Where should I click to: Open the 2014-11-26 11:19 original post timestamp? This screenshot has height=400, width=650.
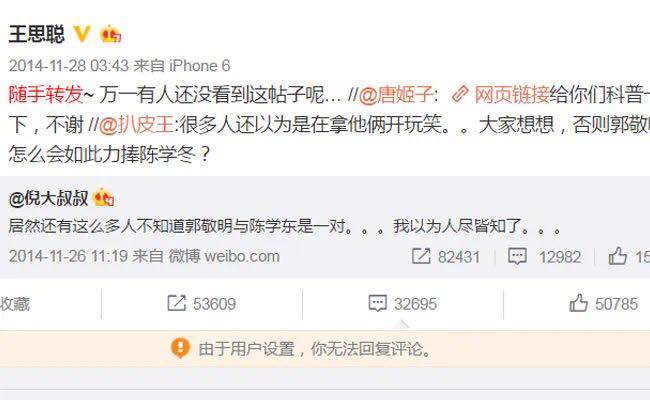click(x=68, y=256)
